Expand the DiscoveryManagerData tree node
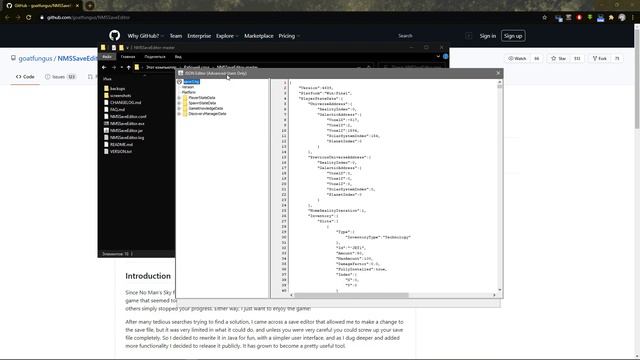 tap(179, 114)
